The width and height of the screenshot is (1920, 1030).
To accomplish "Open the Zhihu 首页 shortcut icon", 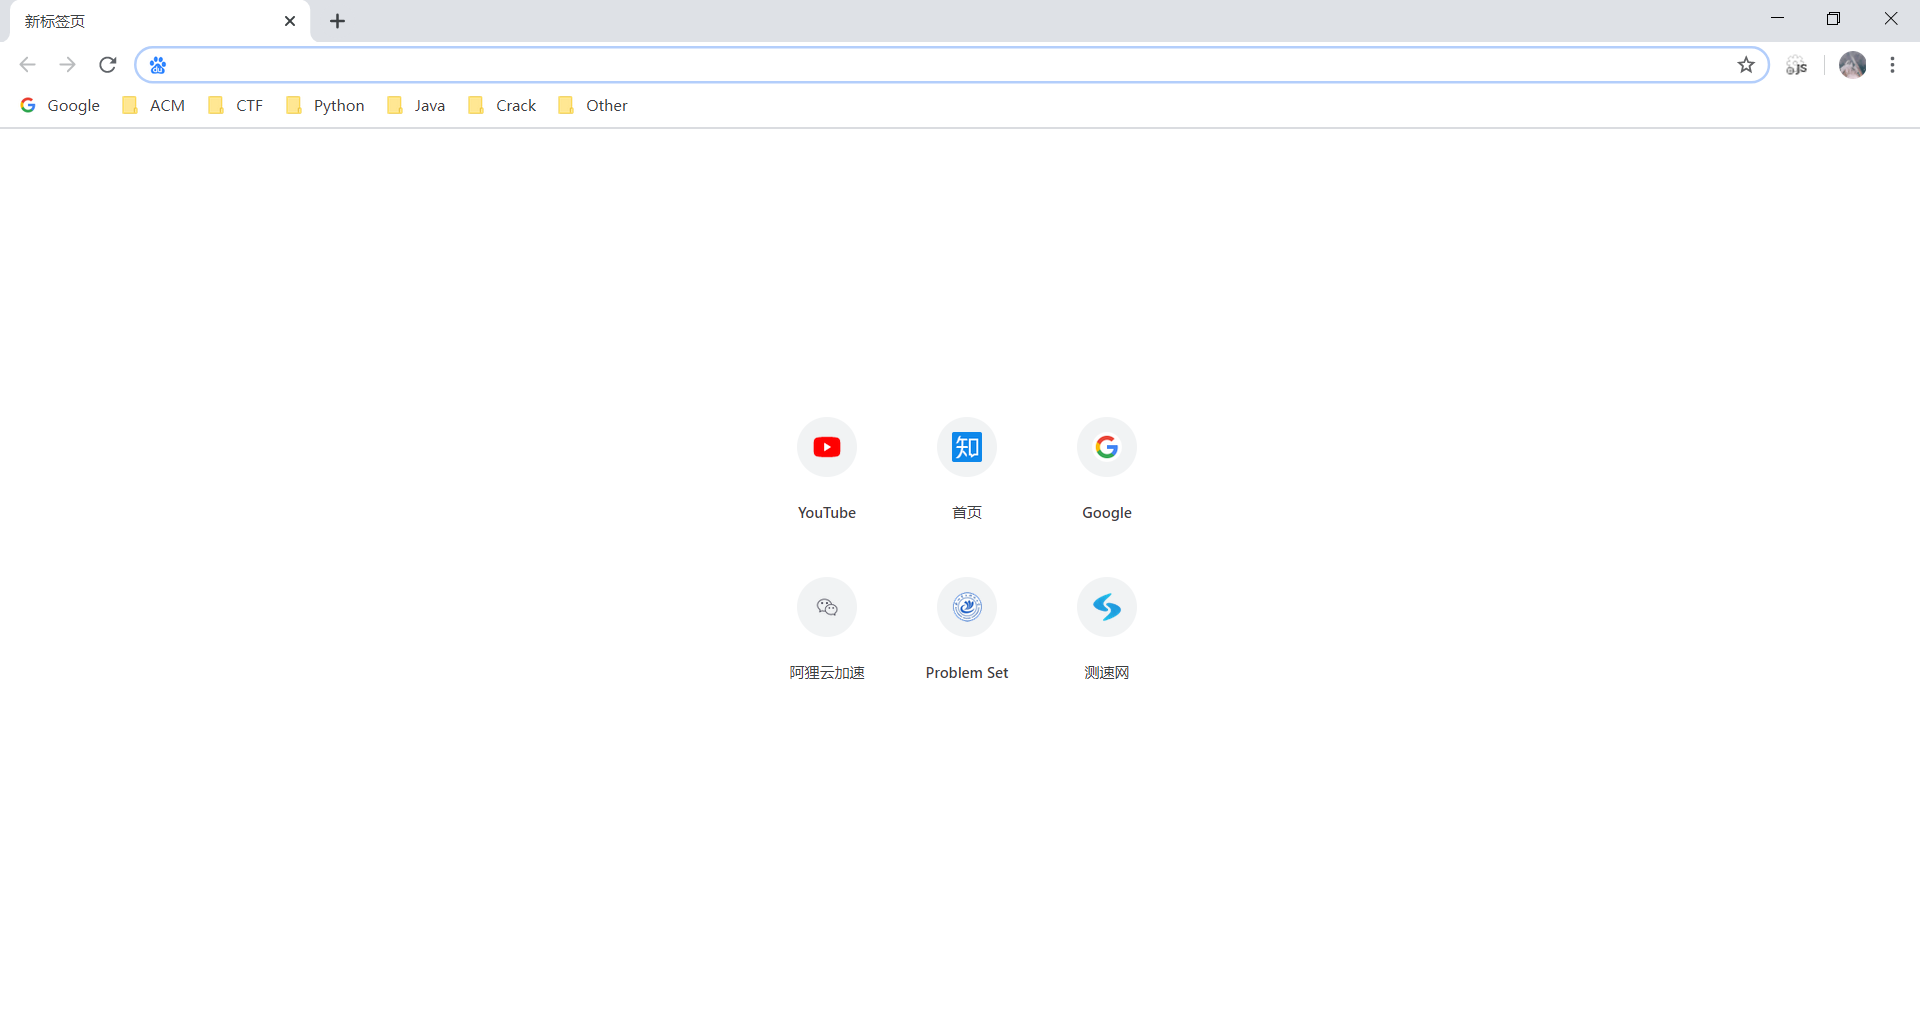I will point(967,447).
